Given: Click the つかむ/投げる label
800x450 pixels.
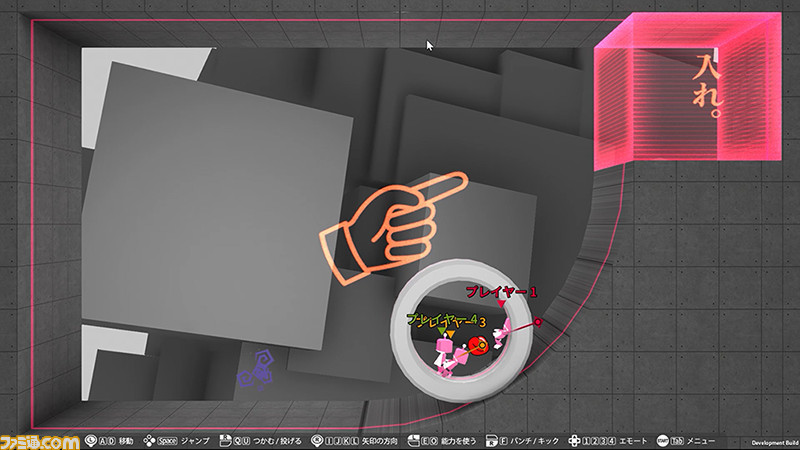Looking at the screenshot, I should coord(277,441).
